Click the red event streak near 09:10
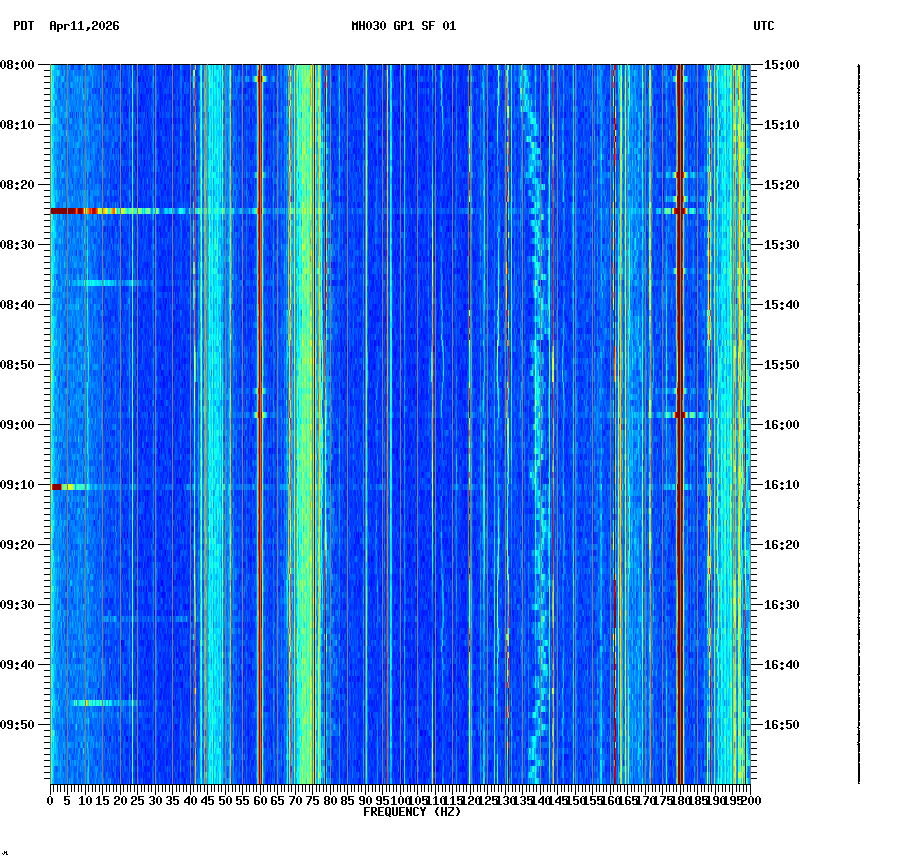902x864 pixels. pyautogui.click(x=60, y=487)
